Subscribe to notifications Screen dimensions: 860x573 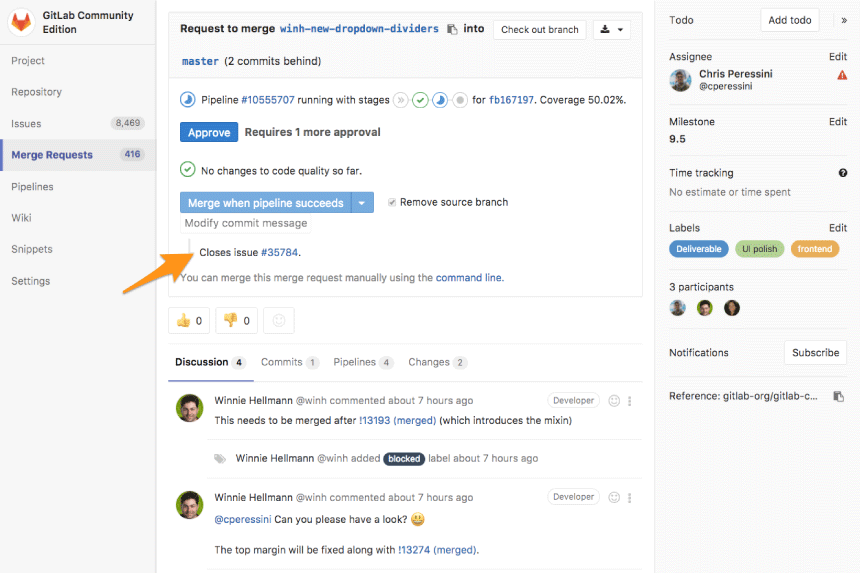click(x=816, y=353)
